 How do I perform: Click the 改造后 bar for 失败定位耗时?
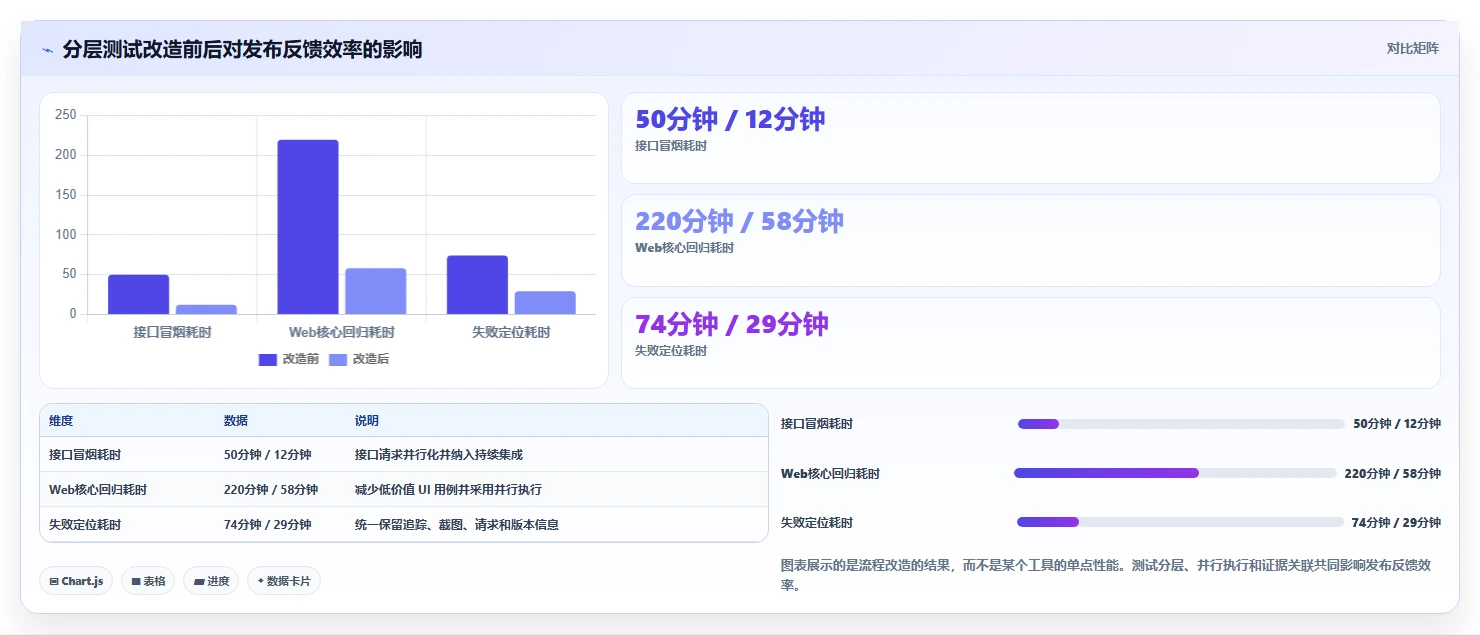tap(545, 303)
